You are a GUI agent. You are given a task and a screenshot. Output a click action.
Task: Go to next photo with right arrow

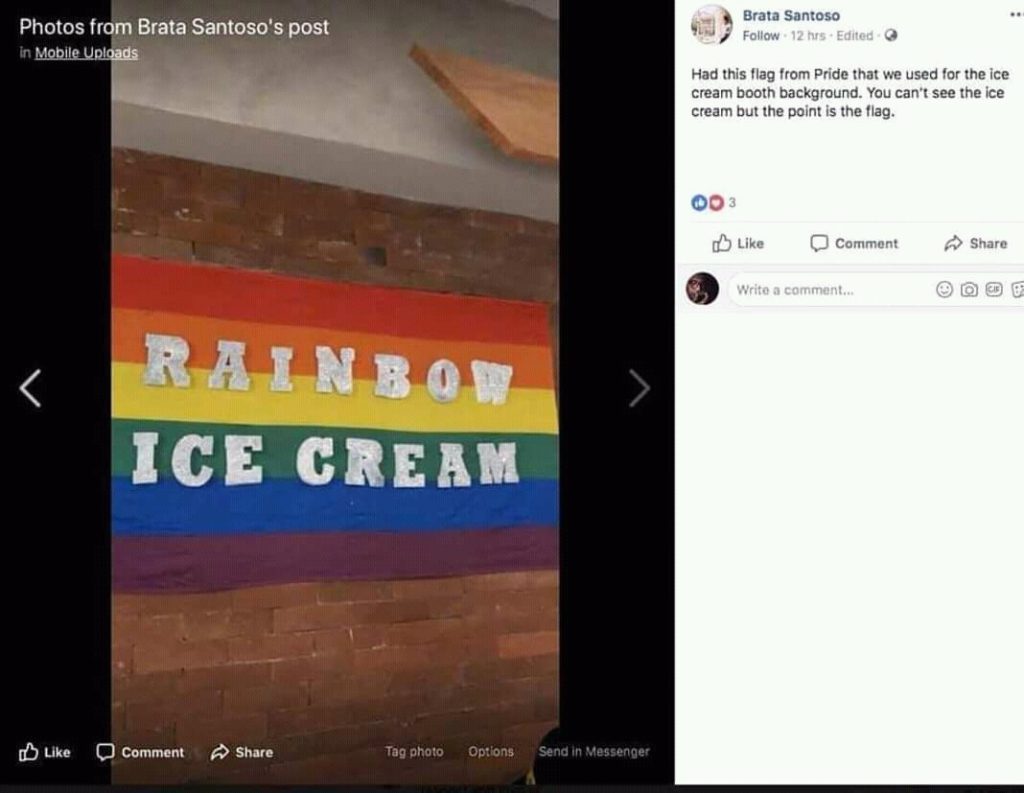pyautogui.click(x=639, y=388)
